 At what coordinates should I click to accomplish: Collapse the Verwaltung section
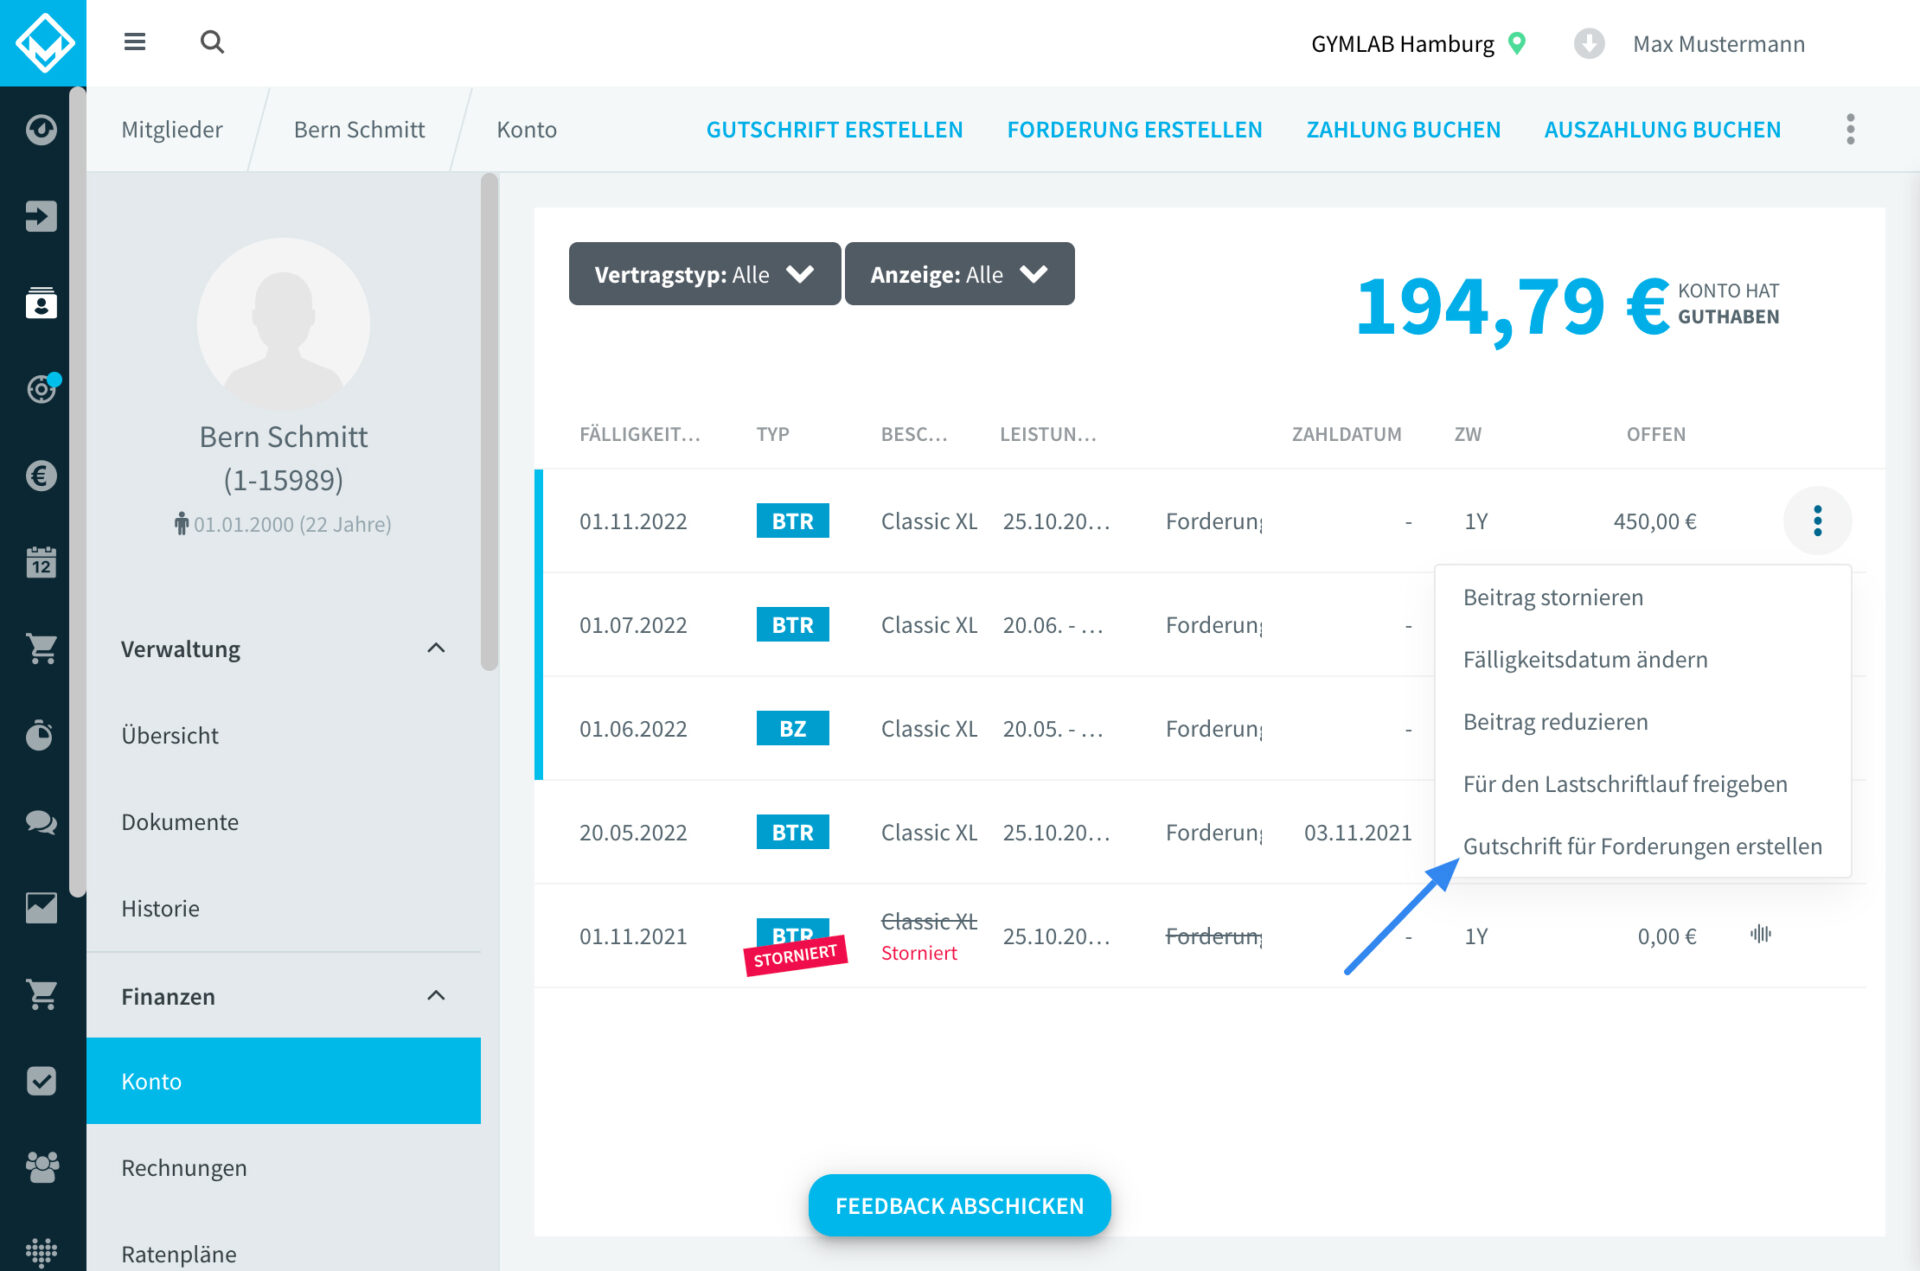tap(436, 649)
